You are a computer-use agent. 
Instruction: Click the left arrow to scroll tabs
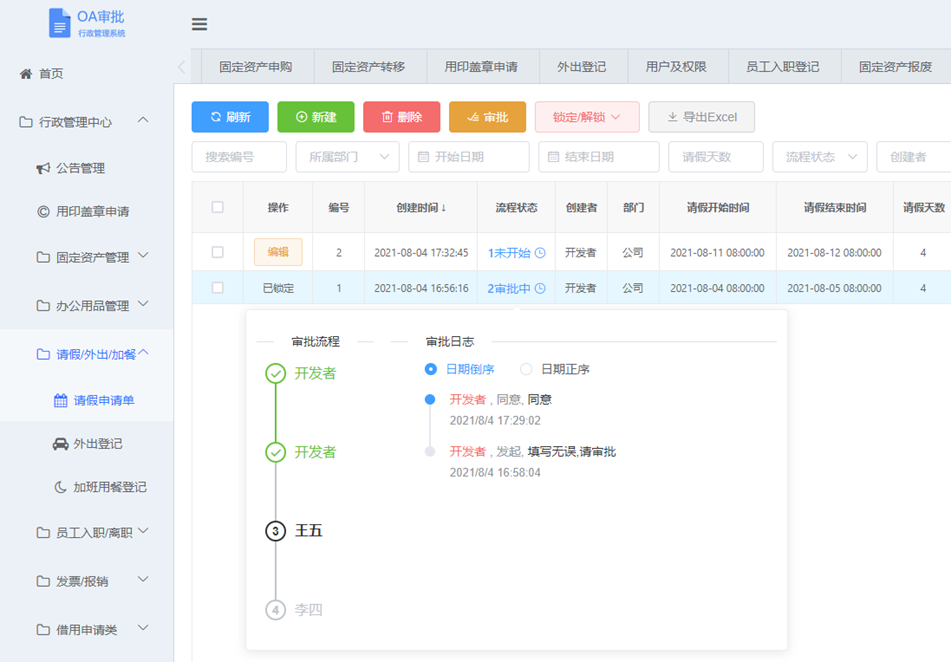pos(181,67)
